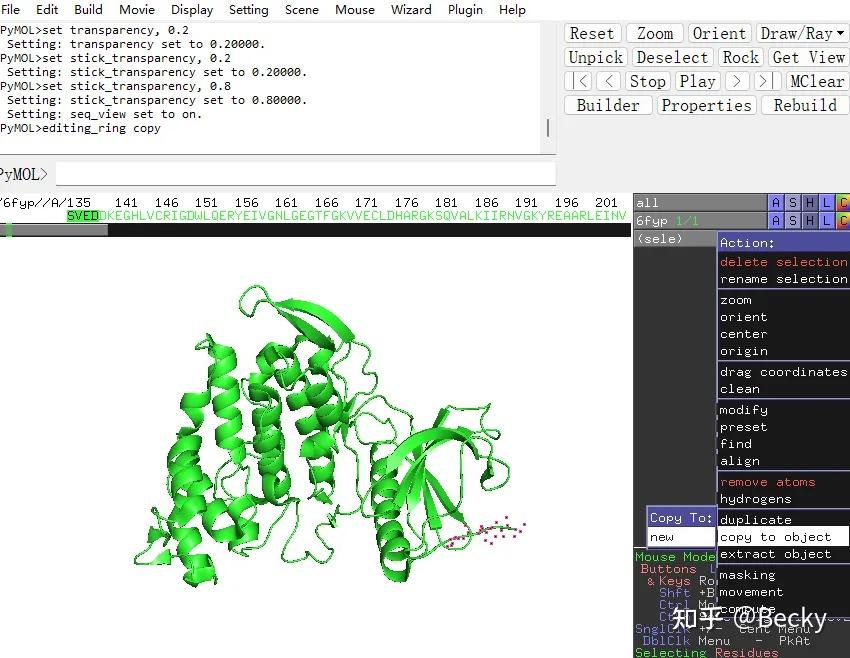Open the Display menu

tap(192, 10)
